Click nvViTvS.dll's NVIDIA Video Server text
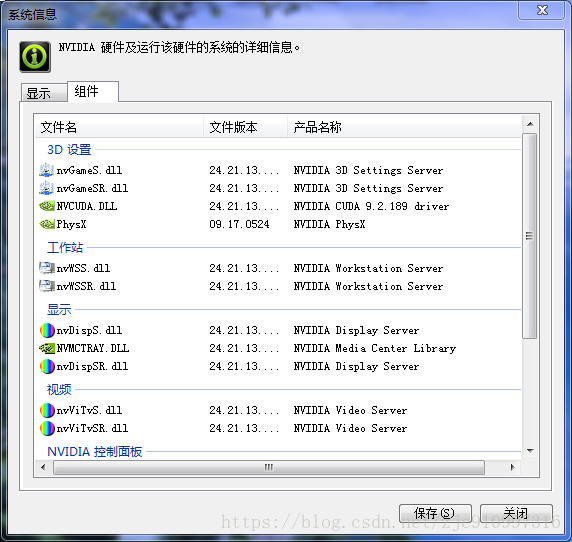 click(350, 410)
